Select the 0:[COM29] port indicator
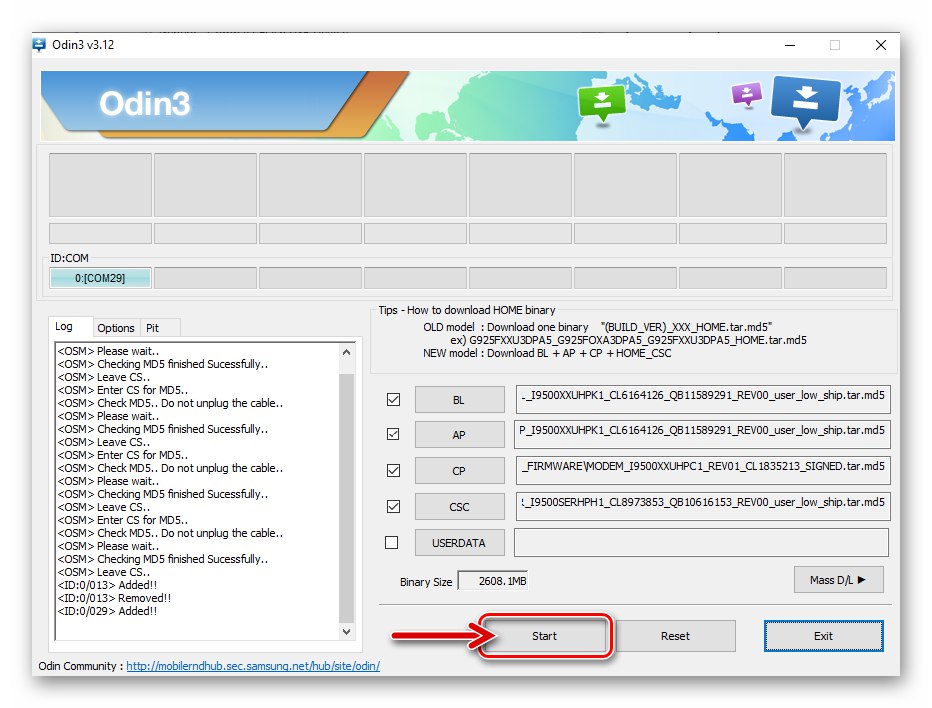 point(99,277)
